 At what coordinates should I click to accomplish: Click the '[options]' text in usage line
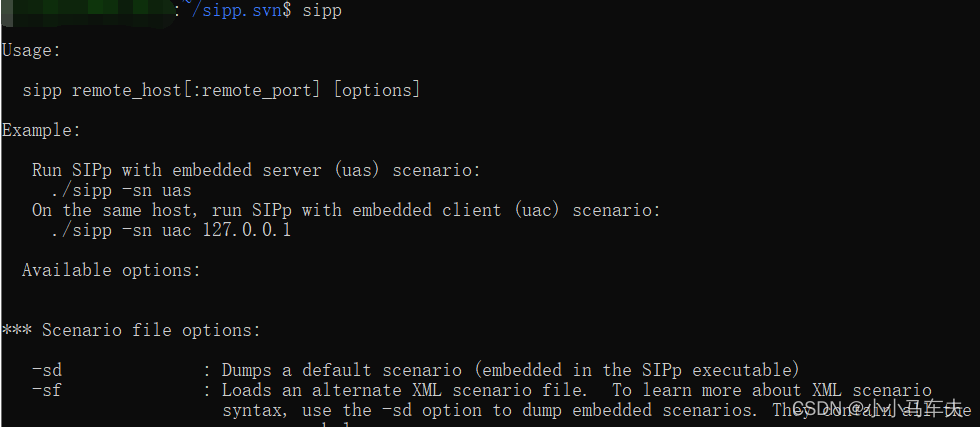click(x=377, y=90)
